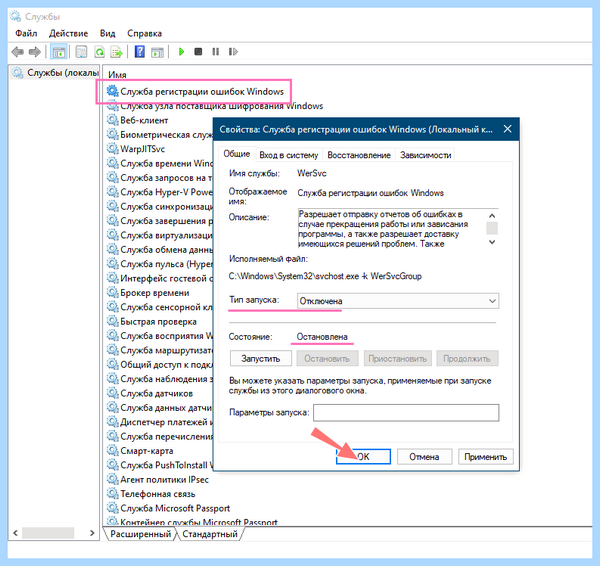Select Служба Microsoft Passport service

(175, 508)
